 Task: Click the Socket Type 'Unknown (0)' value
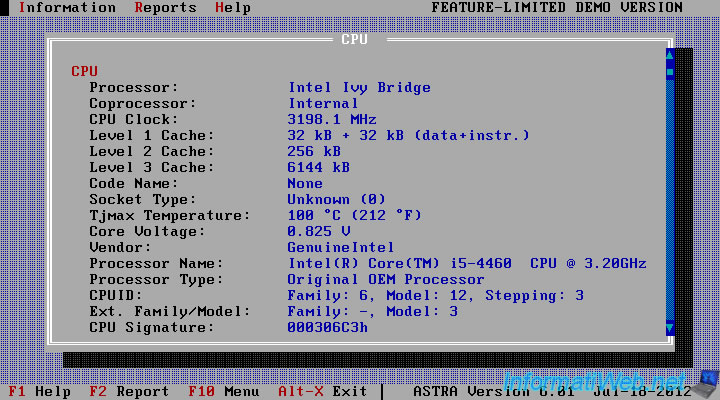[337, 199]
